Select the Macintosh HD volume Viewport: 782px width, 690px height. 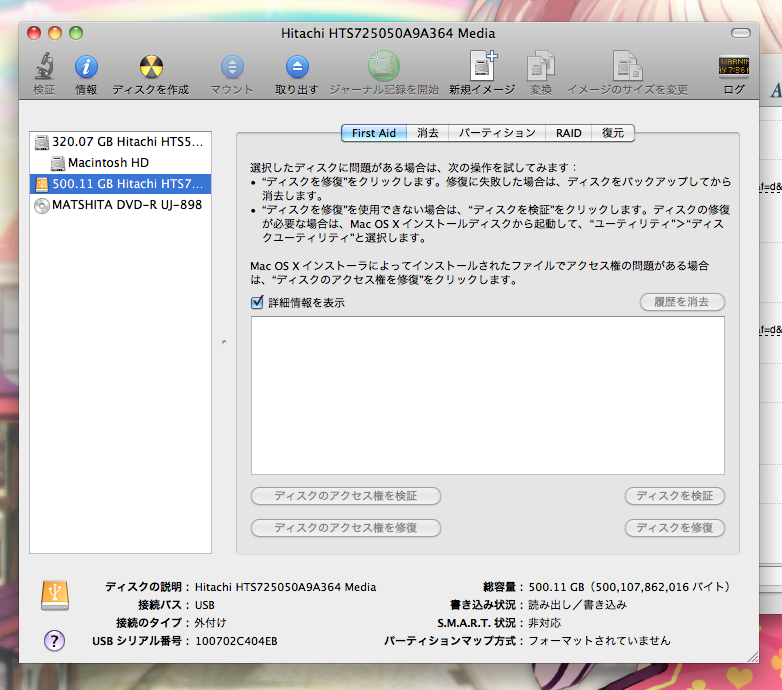(108, 162)
